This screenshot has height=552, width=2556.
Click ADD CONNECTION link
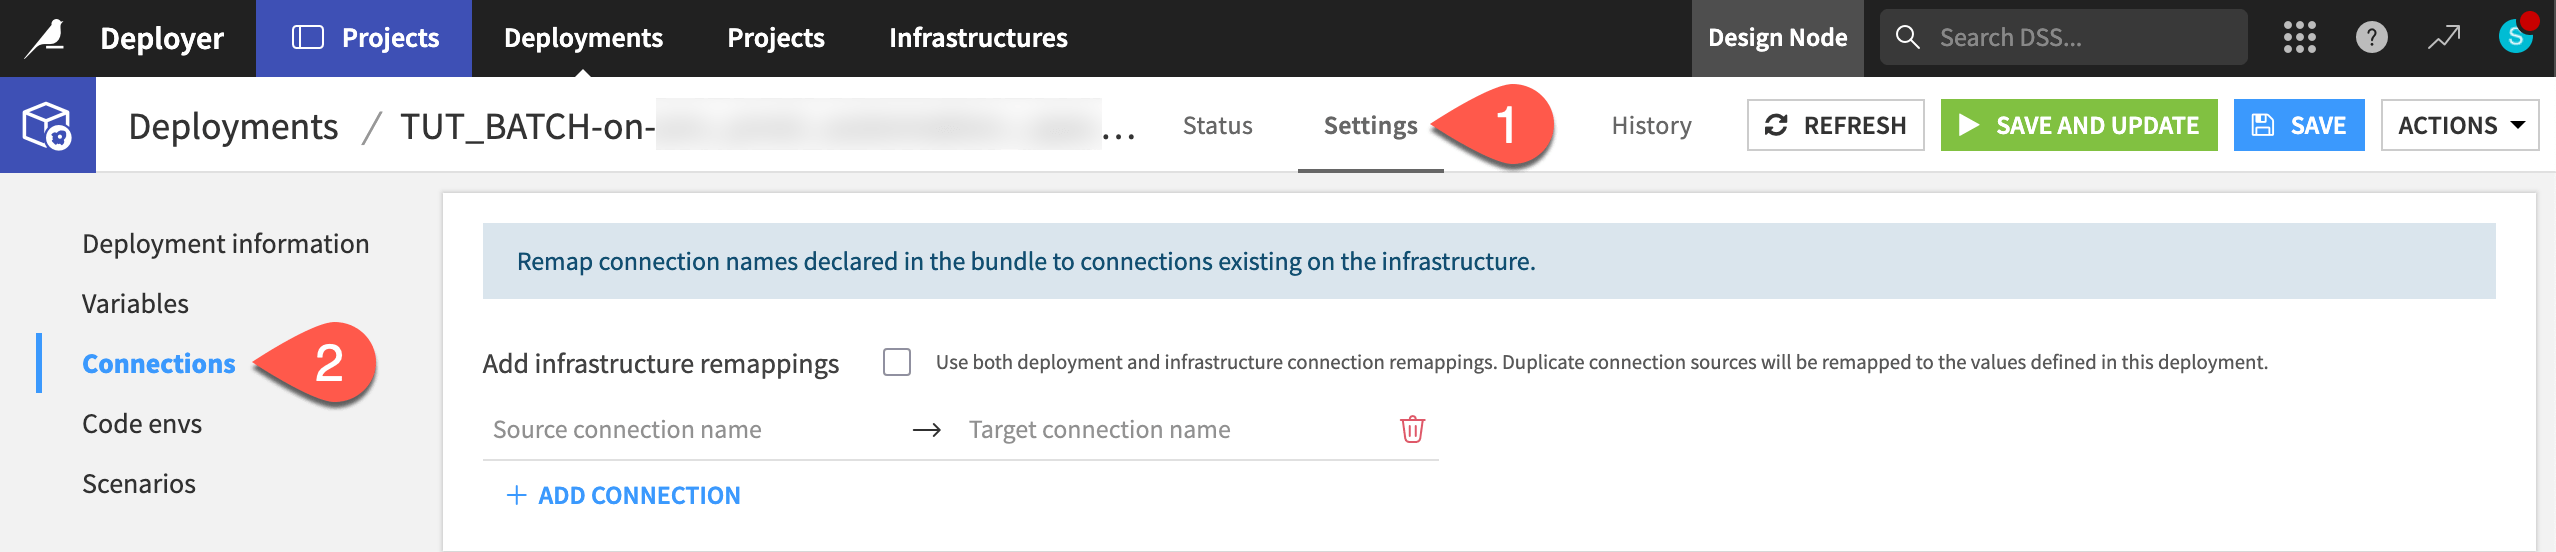[624, 495]
